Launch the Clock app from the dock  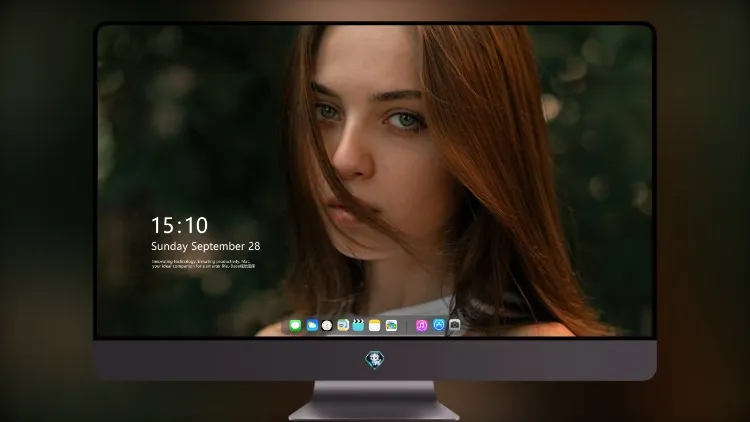(327, 325)
